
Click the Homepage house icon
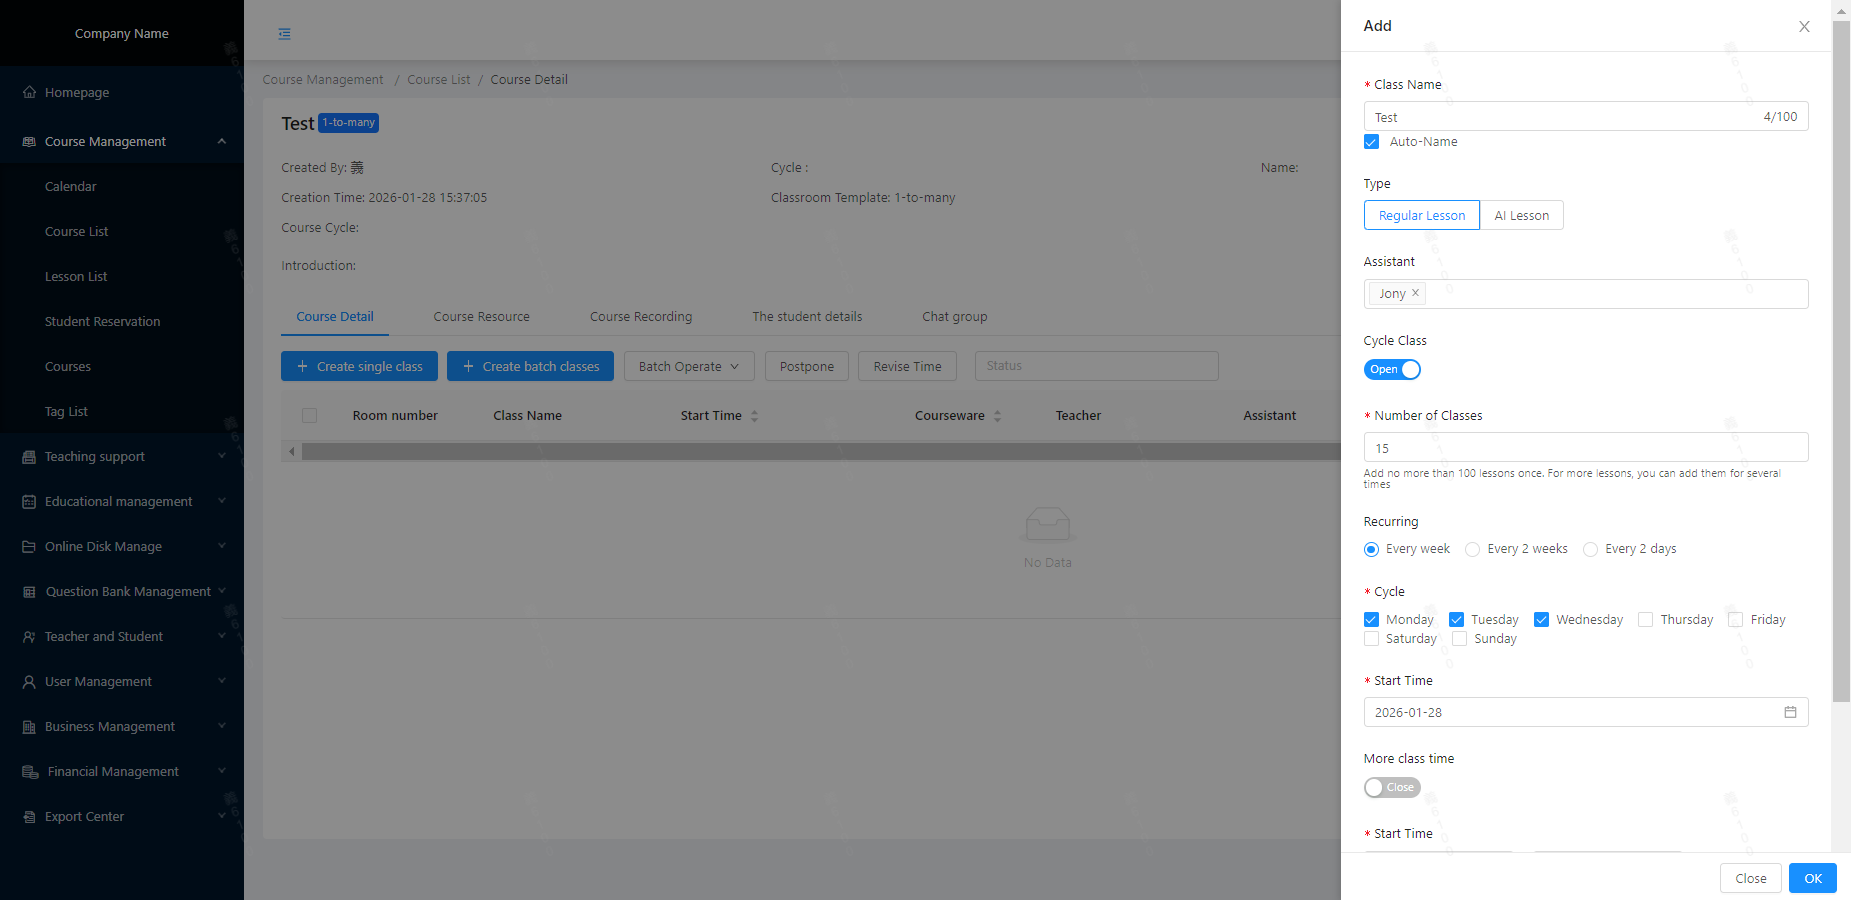29,92
